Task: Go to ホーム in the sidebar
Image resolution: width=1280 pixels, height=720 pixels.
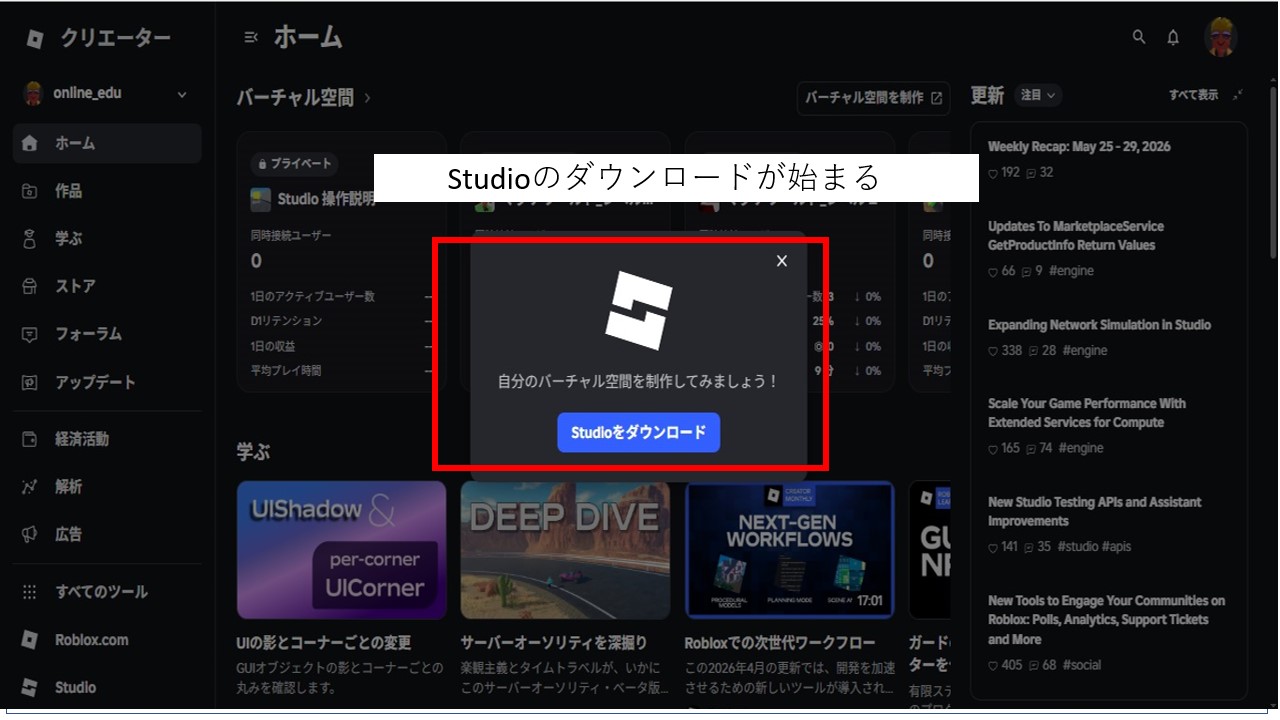Action: tap(107, 143)
